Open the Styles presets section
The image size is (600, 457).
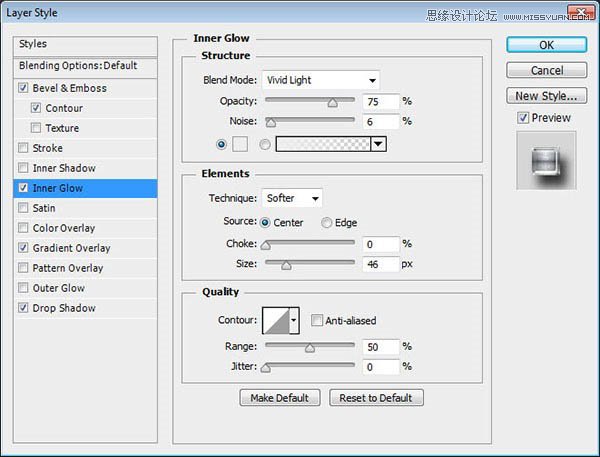[x=85, y=44]
